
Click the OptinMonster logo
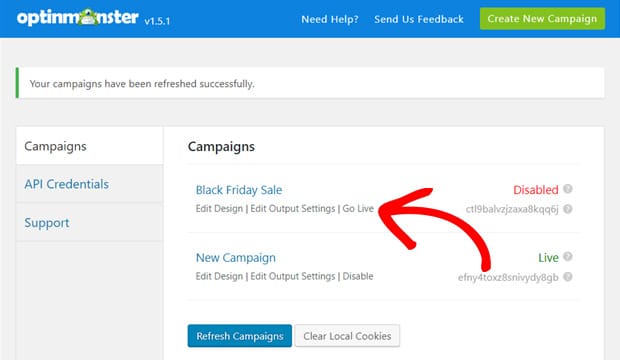78,17
